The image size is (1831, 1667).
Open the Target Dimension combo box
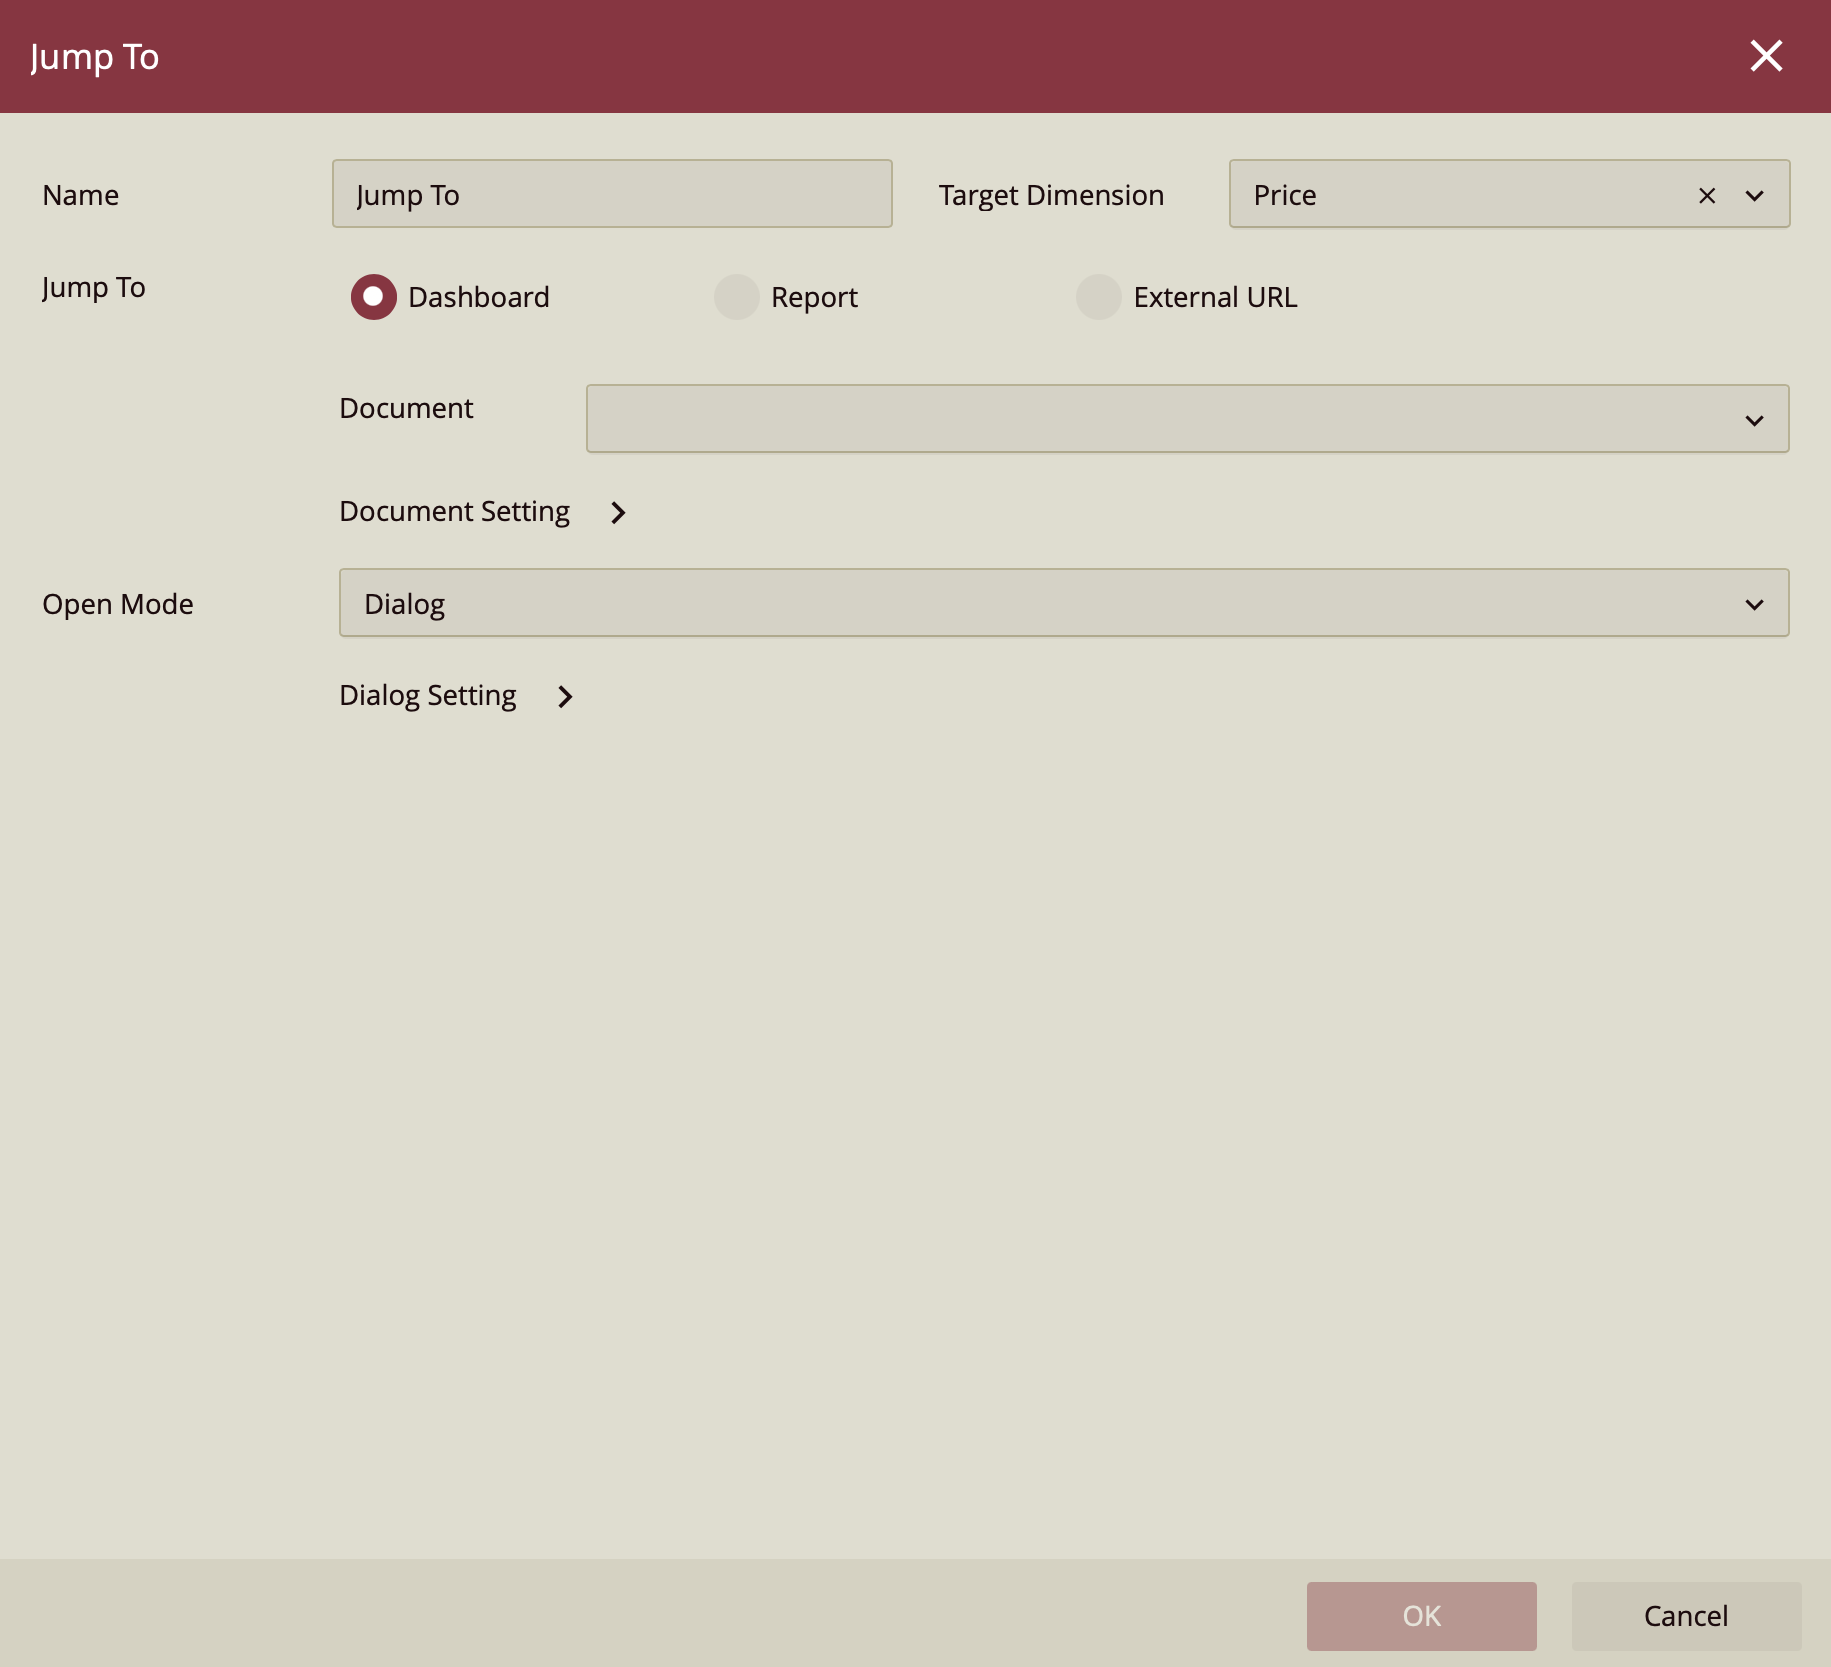pyautogui.click(x=1450, y=194)
